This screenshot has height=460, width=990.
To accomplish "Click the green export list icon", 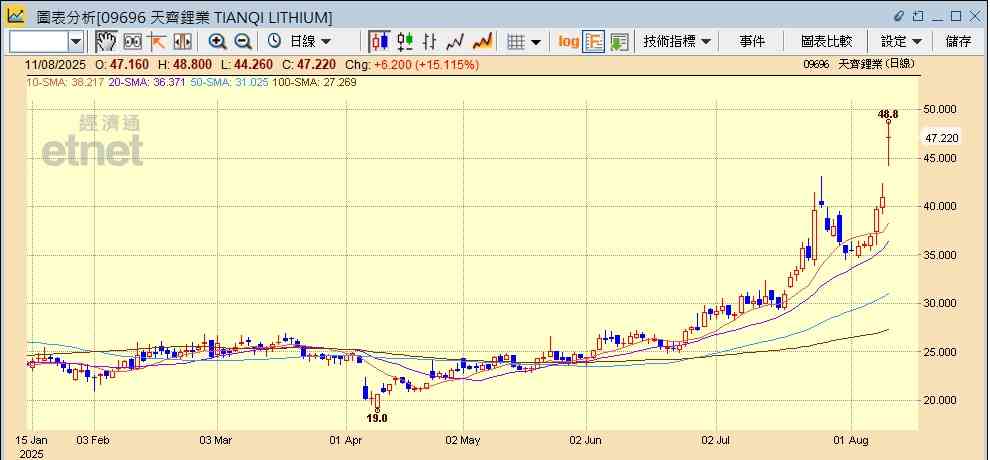I will (619, 42).
